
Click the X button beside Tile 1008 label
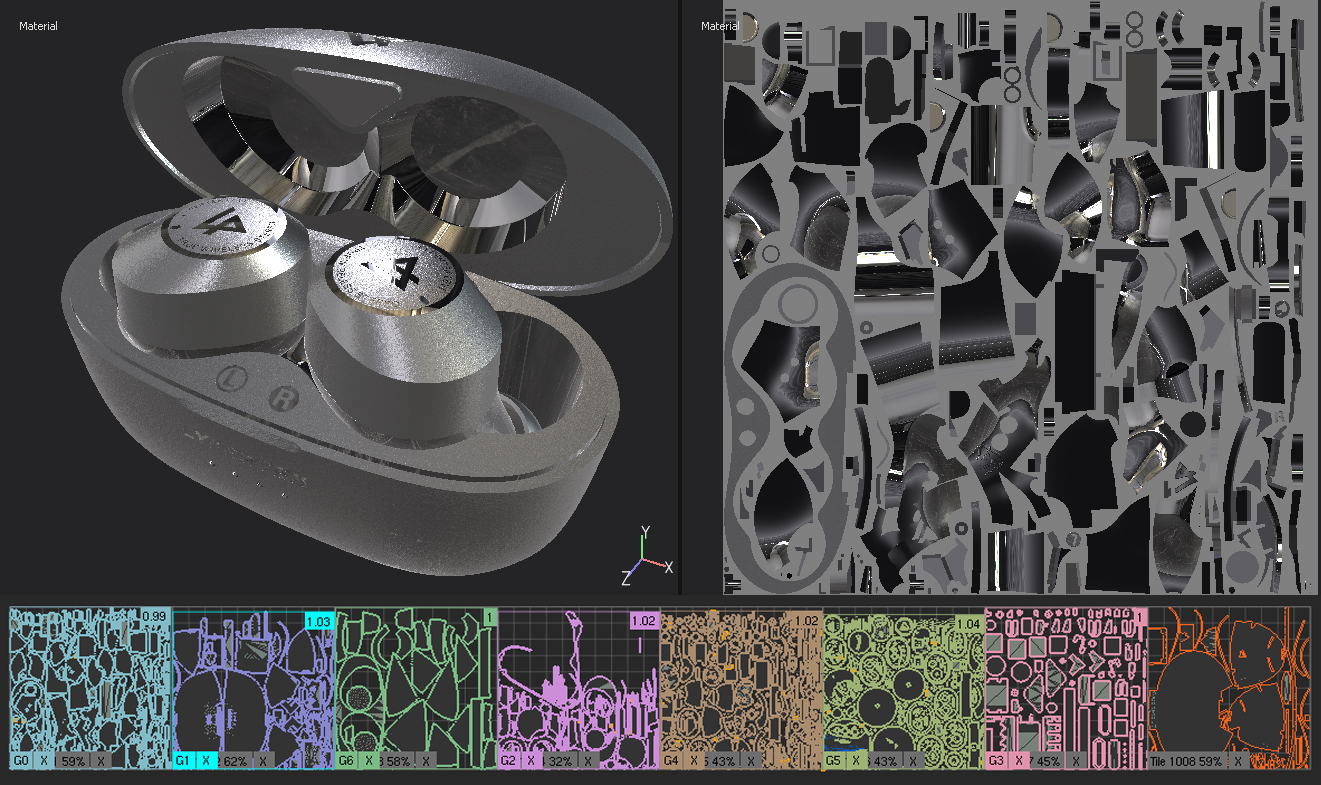coord(1238,761)
